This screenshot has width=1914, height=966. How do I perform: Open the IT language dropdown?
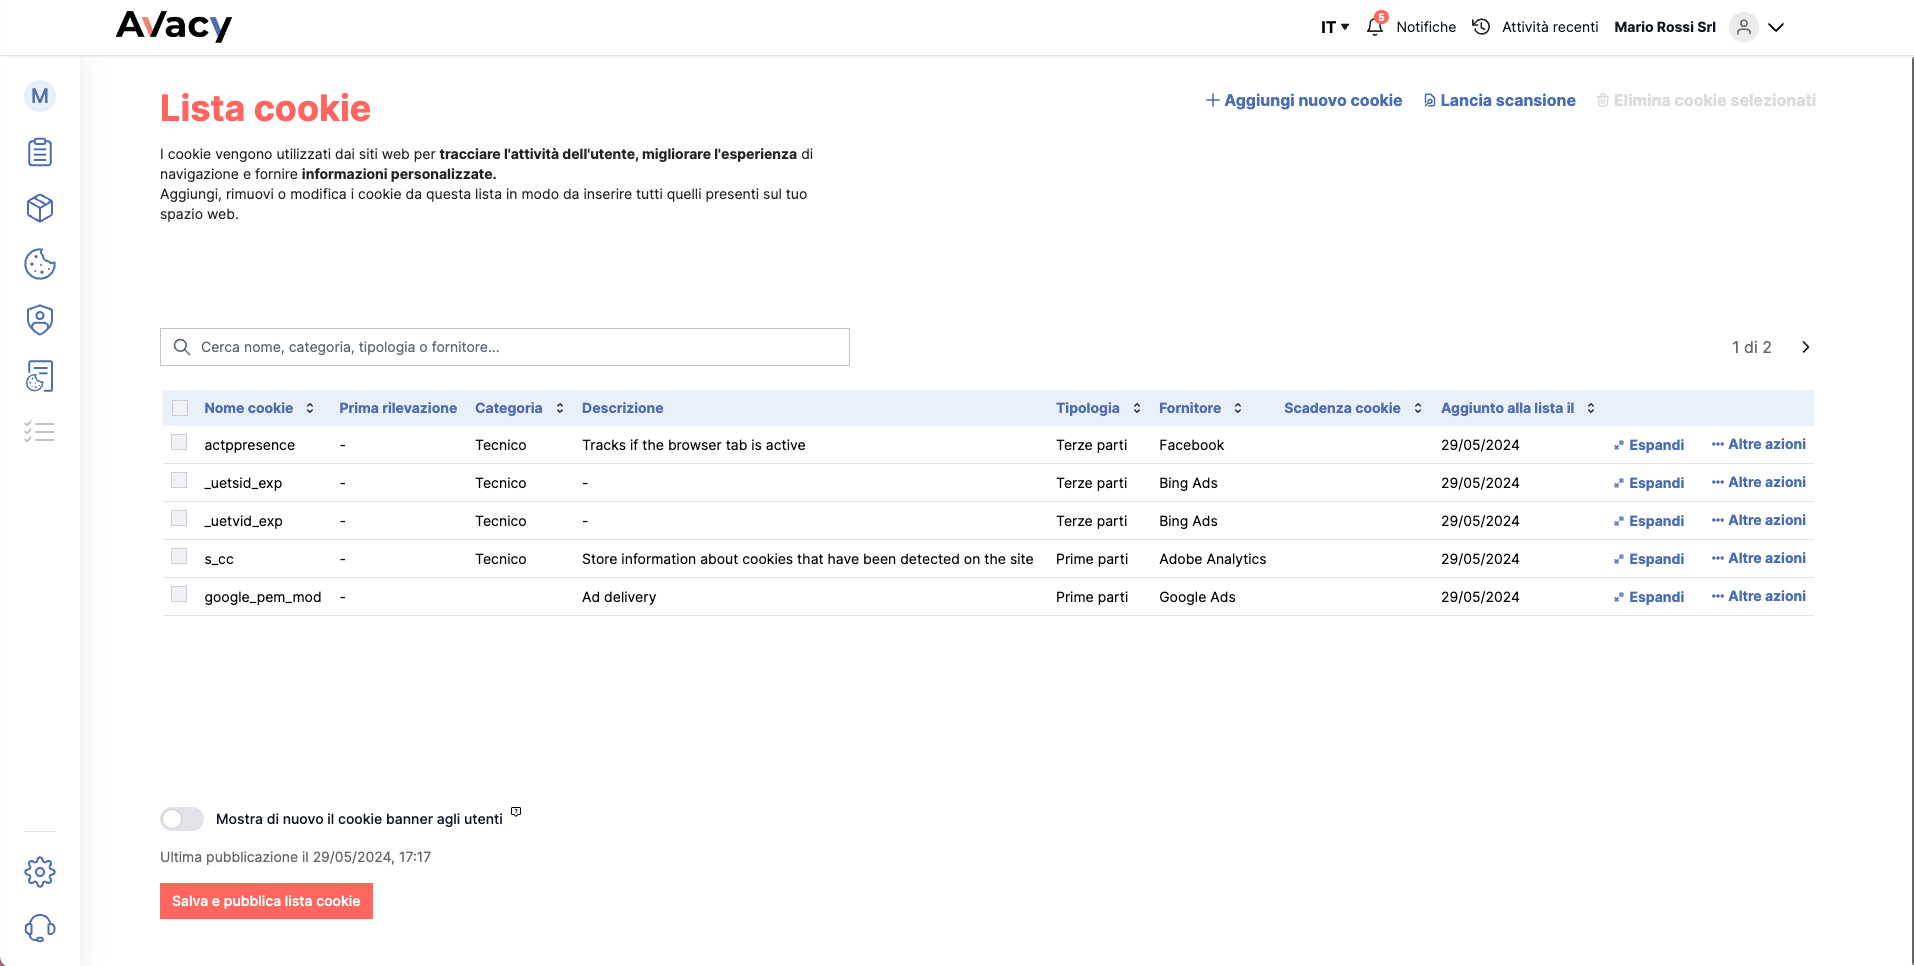(1333, 27)
